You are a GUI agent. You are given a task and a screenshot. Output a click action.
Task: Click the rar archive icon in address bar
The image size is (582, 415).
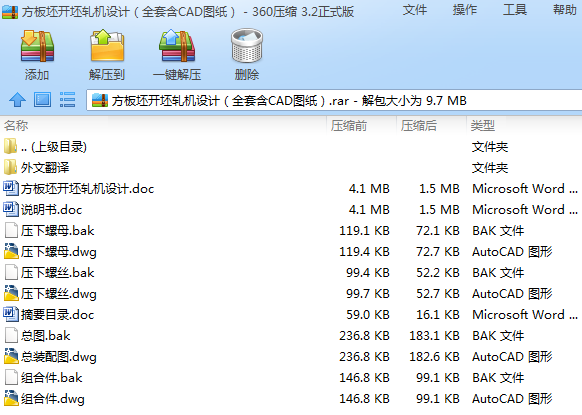tap(100, 100)
